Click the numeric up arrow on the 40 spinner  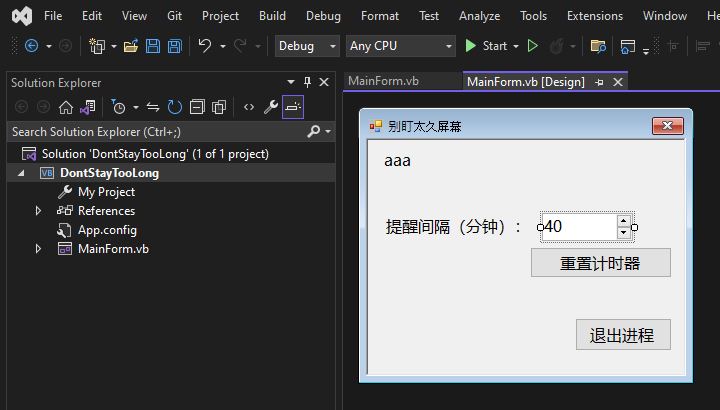(624, 221)
